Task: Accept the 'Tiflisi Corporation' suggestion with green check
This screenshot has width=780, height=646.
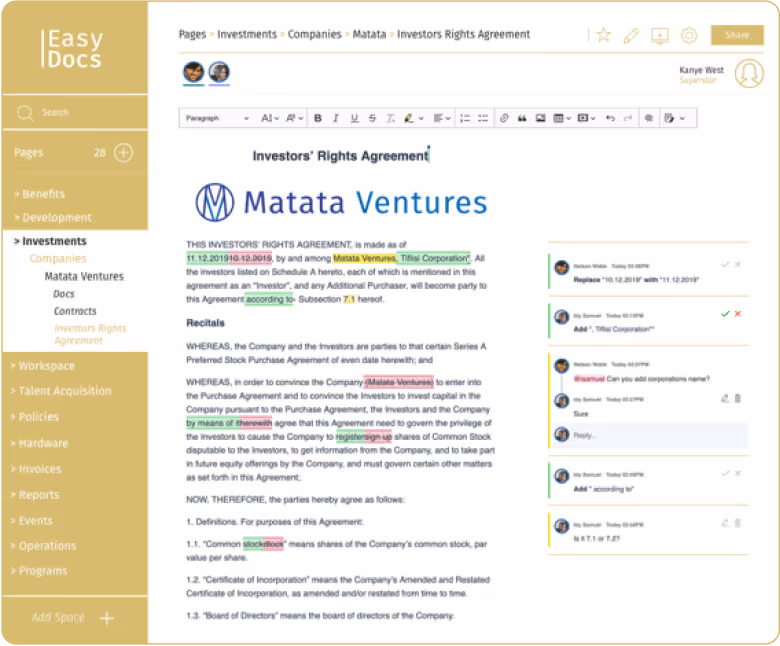Action: pos(725,314)
